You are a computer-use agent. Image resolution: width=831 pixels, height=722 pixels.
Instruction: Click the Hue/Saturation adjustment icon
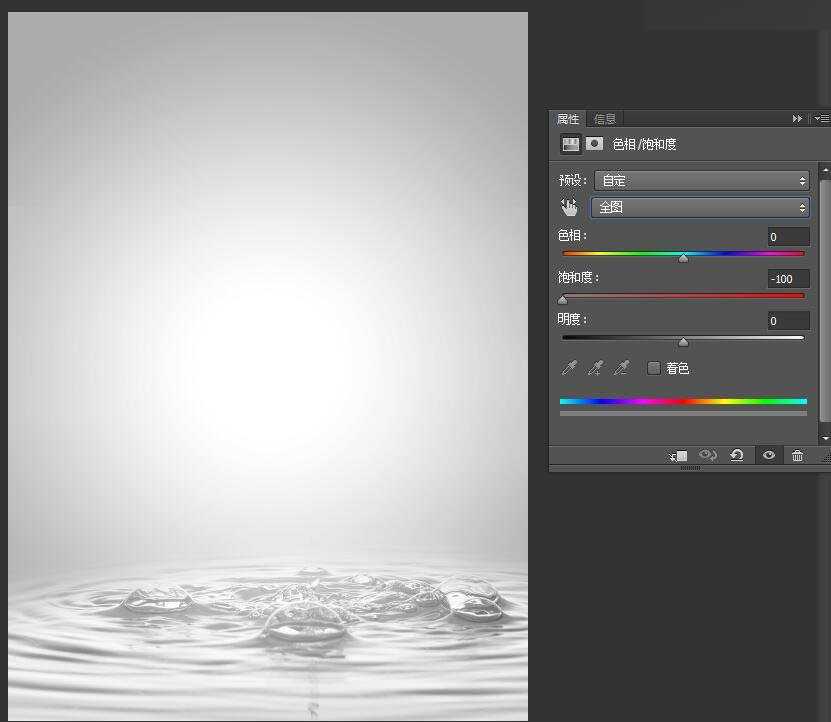coord(571,144)
